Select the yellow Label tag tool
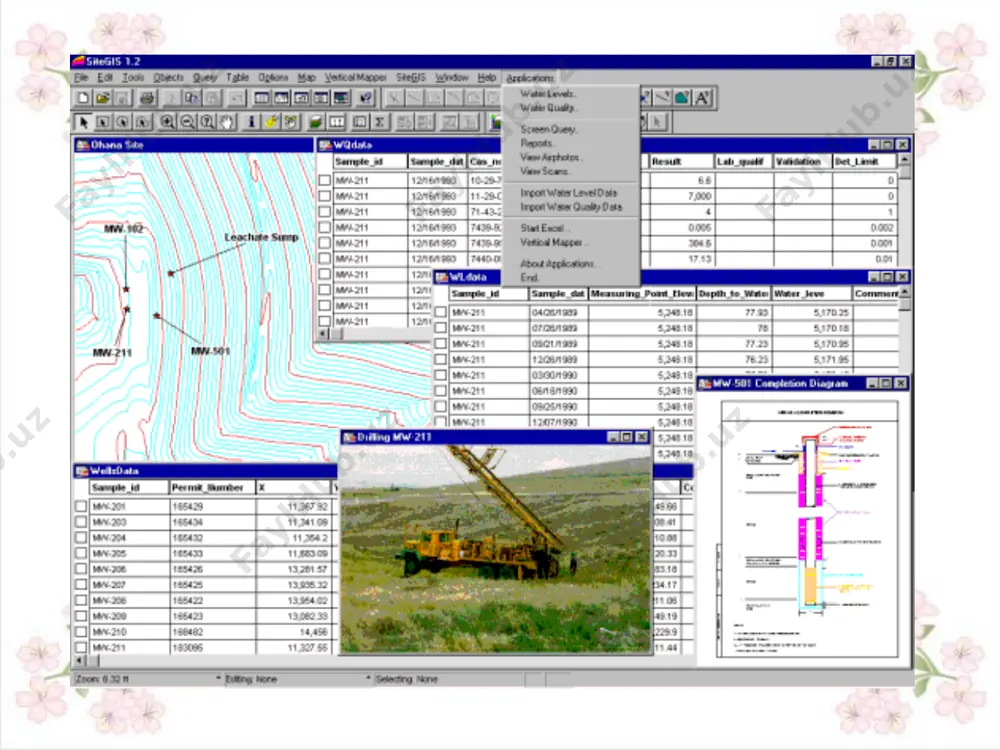The image size is (1000, 750). (x=271, y=122)
